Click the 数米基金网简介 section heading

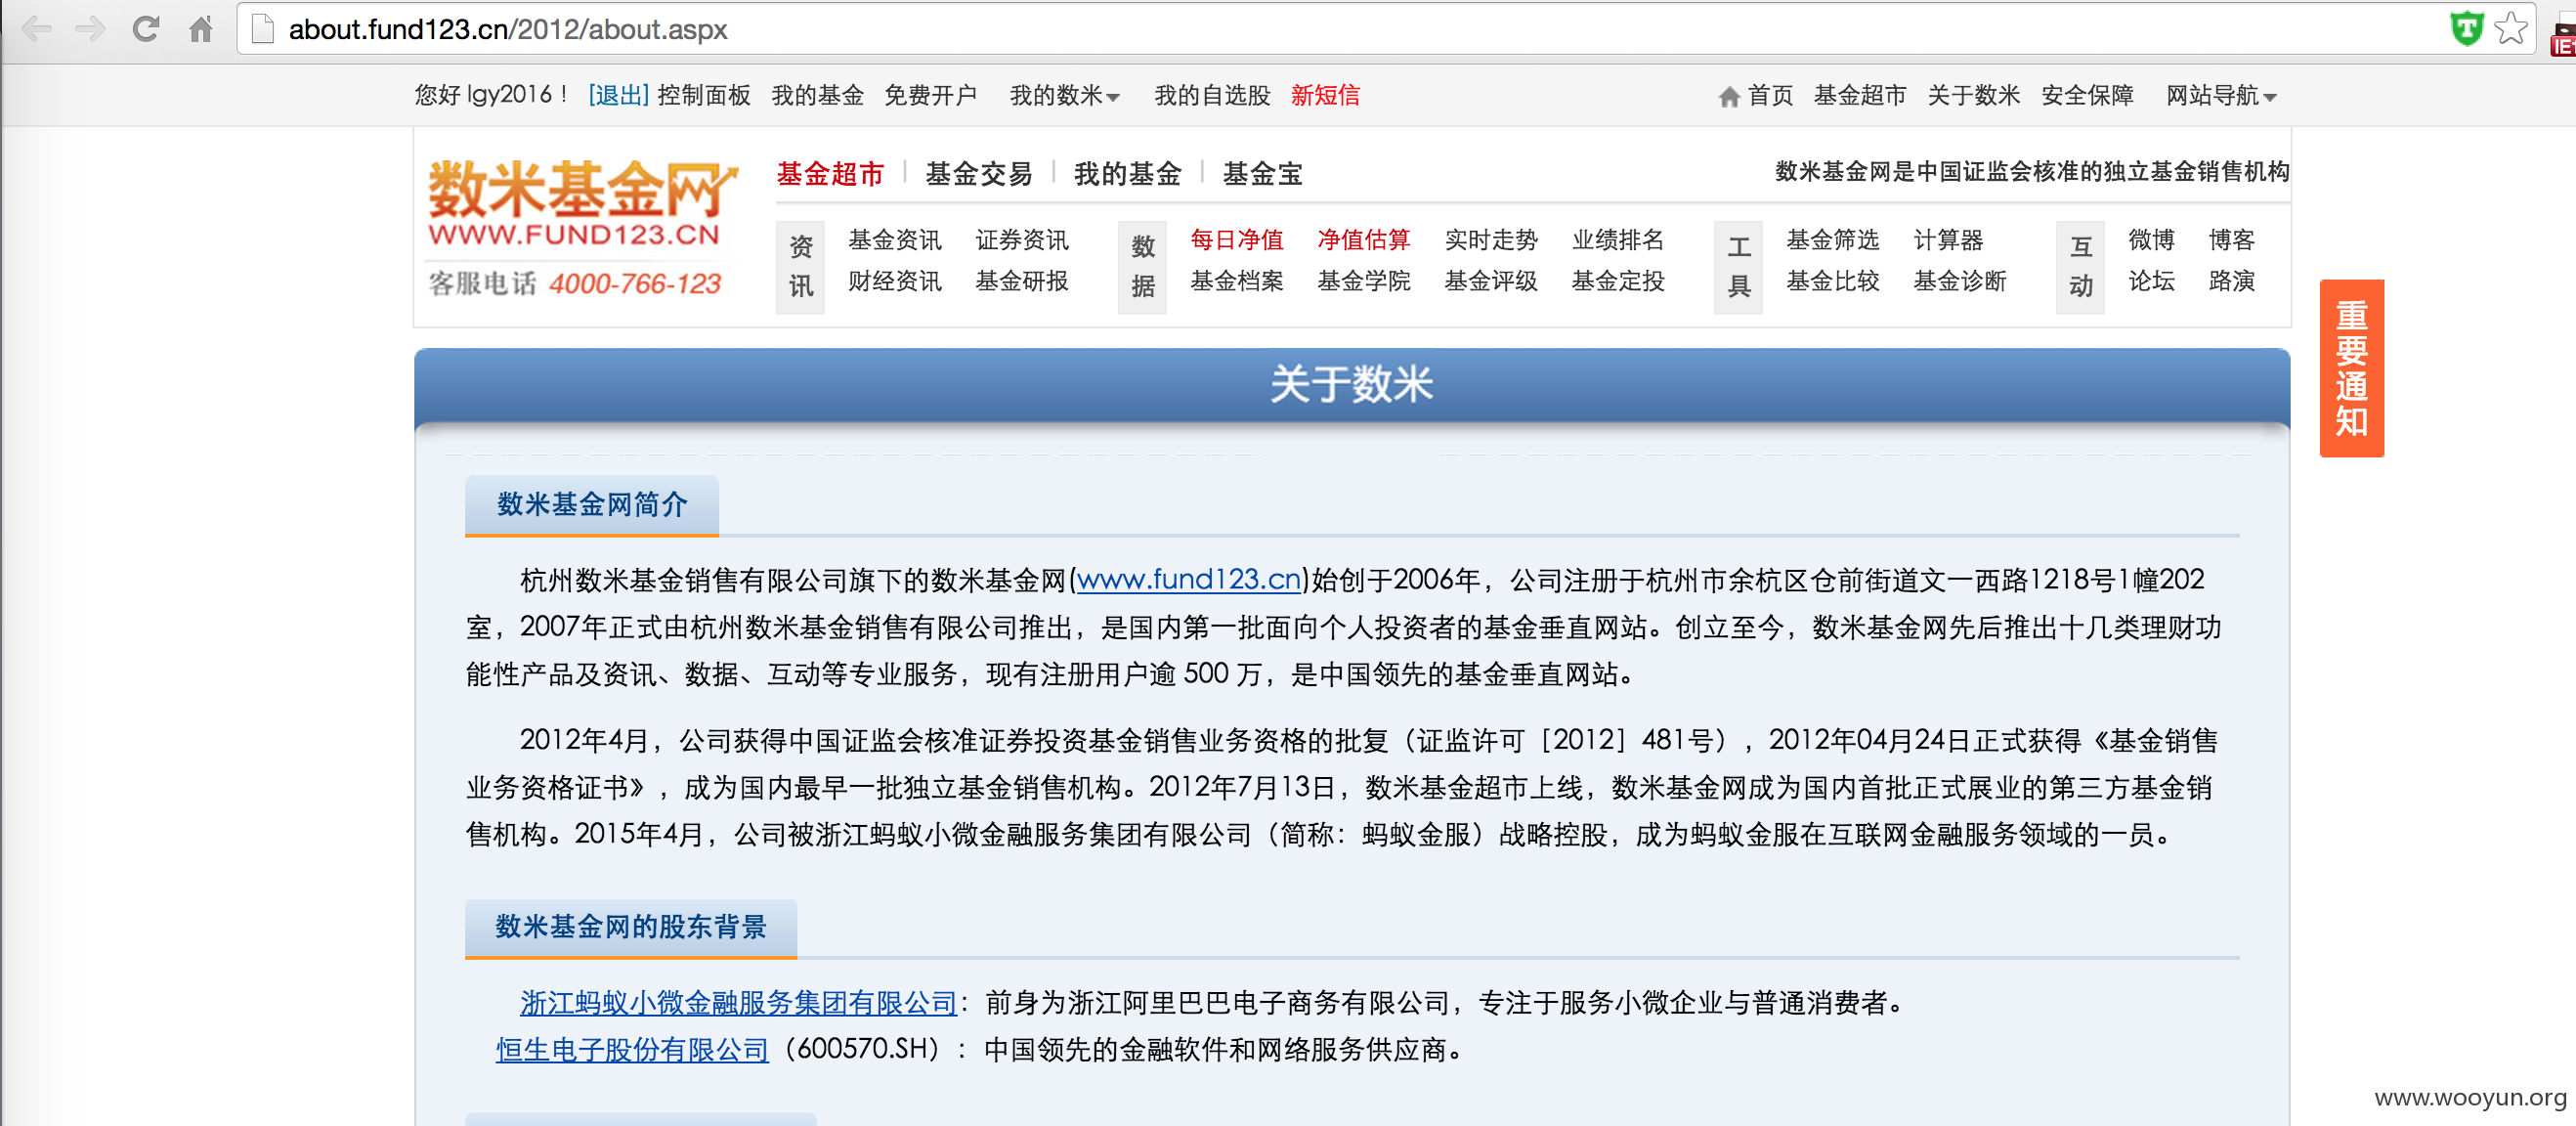coord(592,505)
